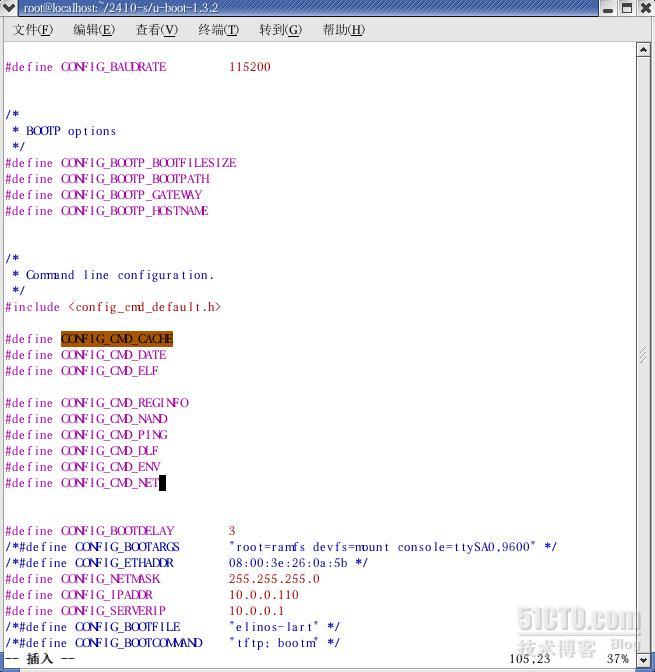Maximize the terminal window
Viewport: 655px width, 672px height.
[x=627, y=8]
